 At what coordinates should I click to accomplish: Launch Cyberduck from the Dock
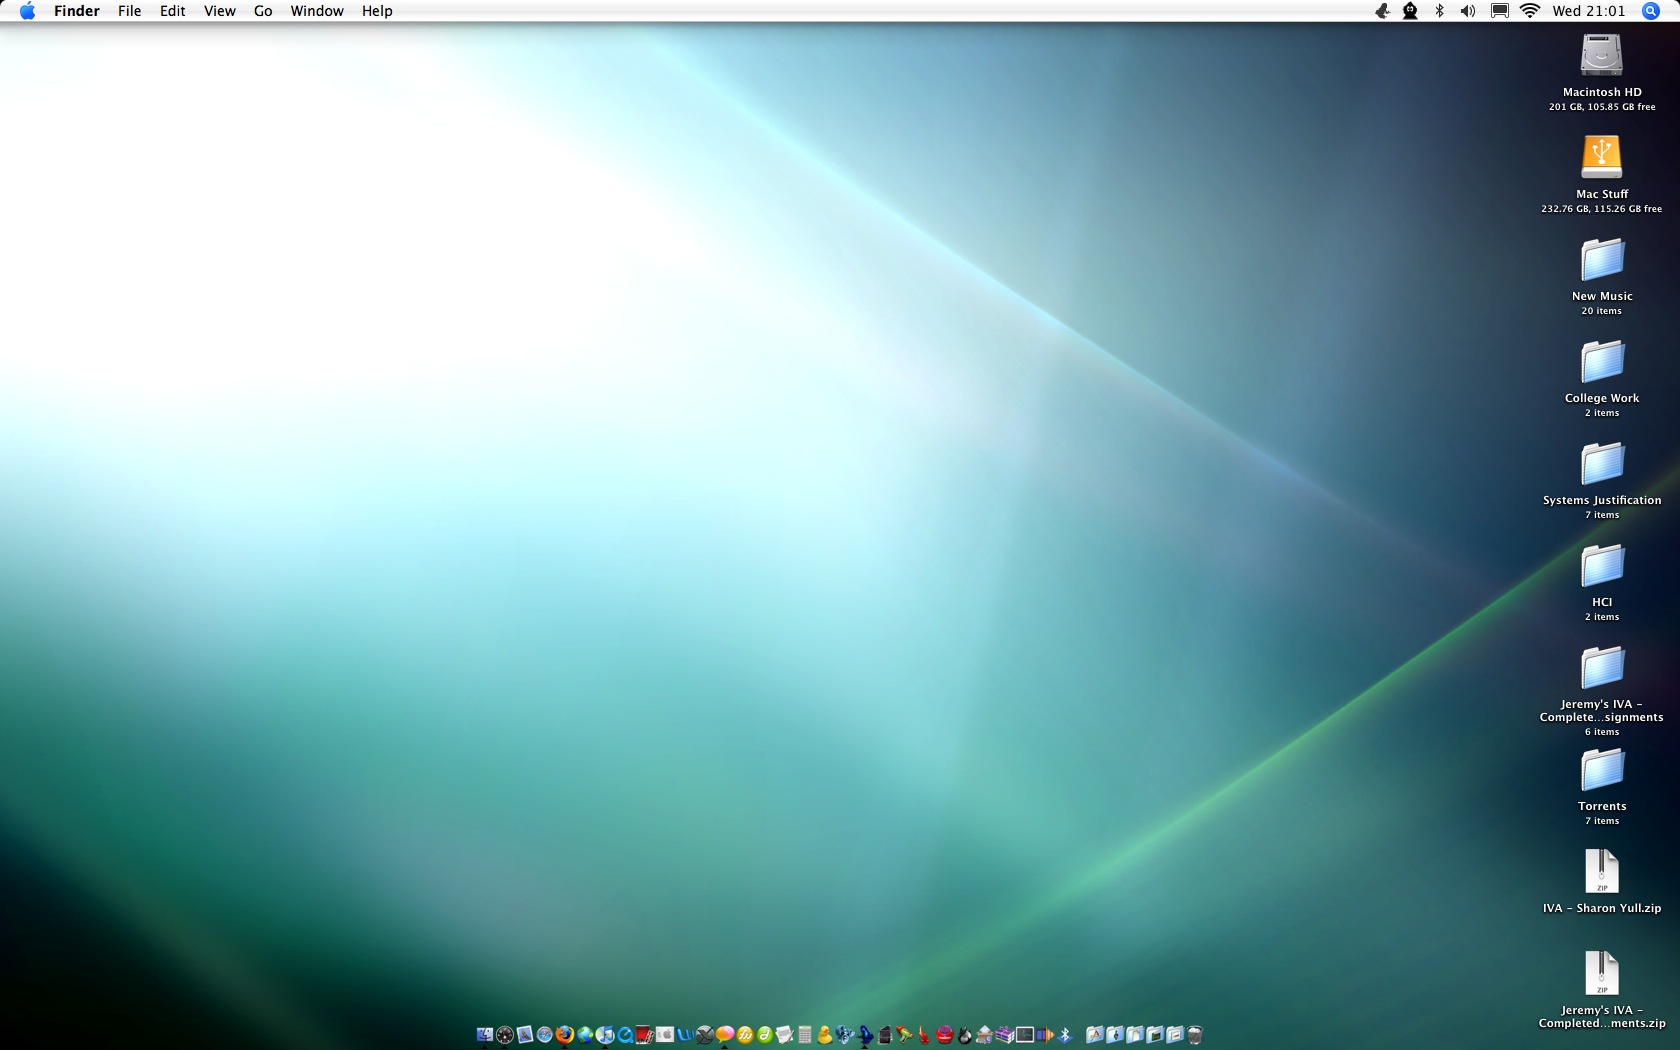point(825,1035)
